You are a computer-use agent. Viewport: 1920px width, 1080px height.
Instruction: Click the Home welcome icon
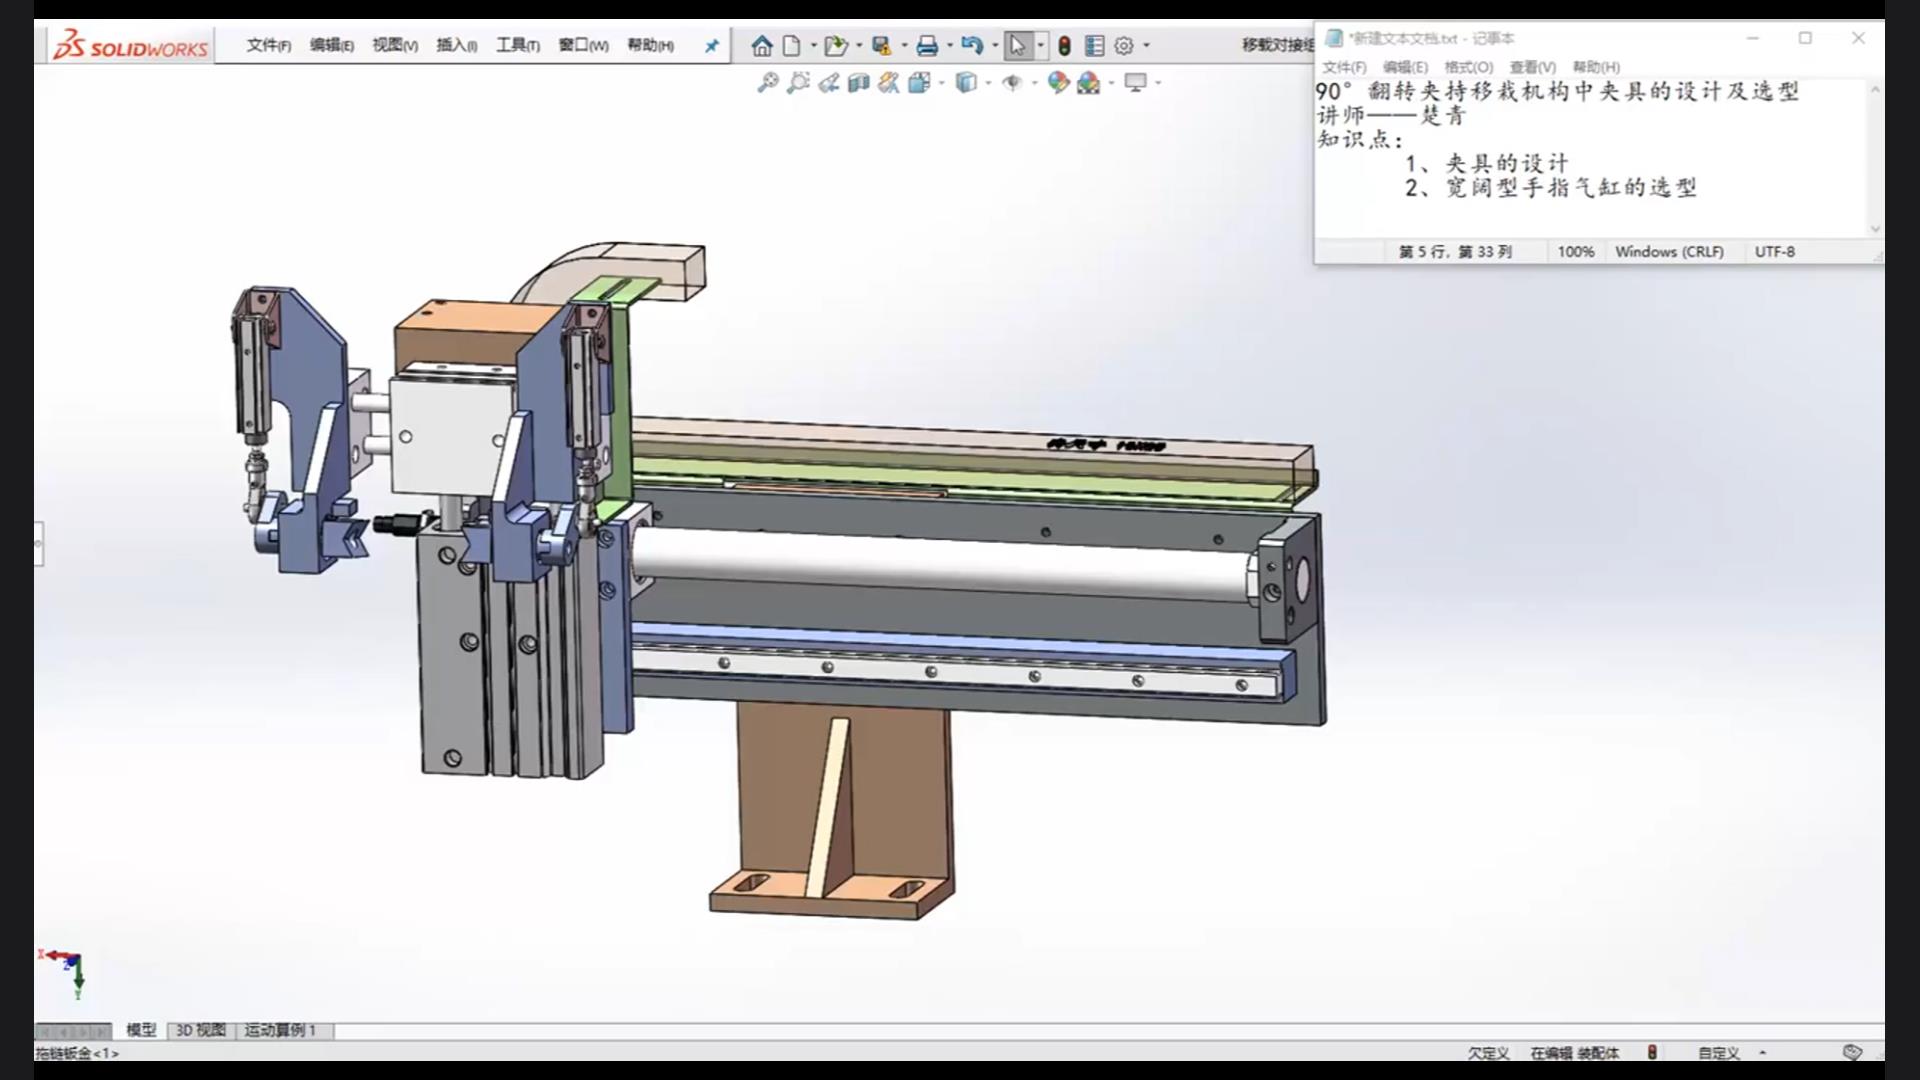(762, 46)
